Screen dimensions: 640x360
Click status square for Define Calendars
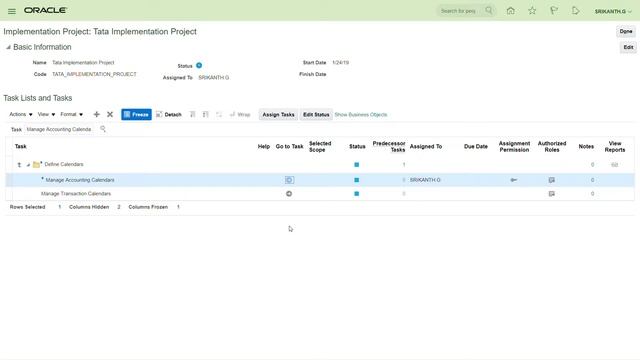[x=357, y=164]
